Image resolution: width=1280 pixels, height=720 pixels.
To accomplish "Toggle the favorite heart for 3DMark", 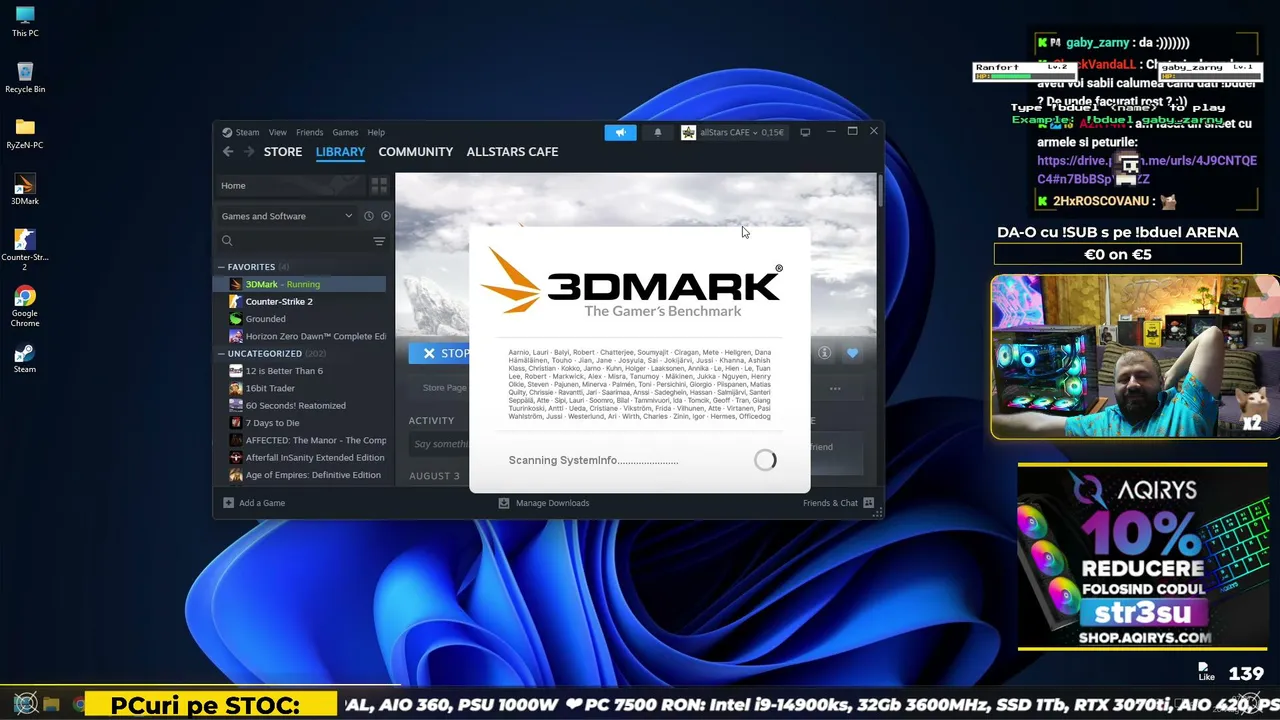I will coord(852,353).
